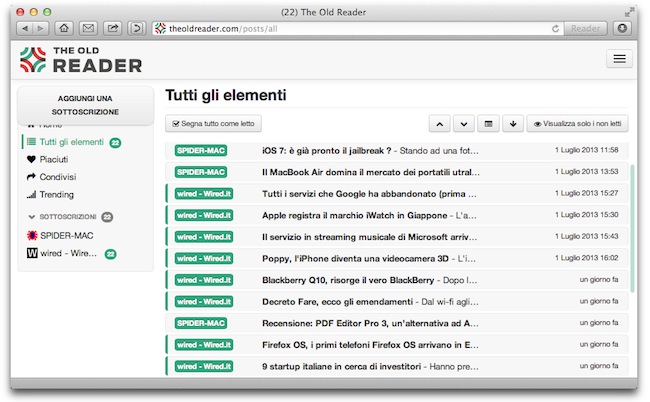650x402 pixels.
Task: Go to next item with down chevron
Action: 464,124
